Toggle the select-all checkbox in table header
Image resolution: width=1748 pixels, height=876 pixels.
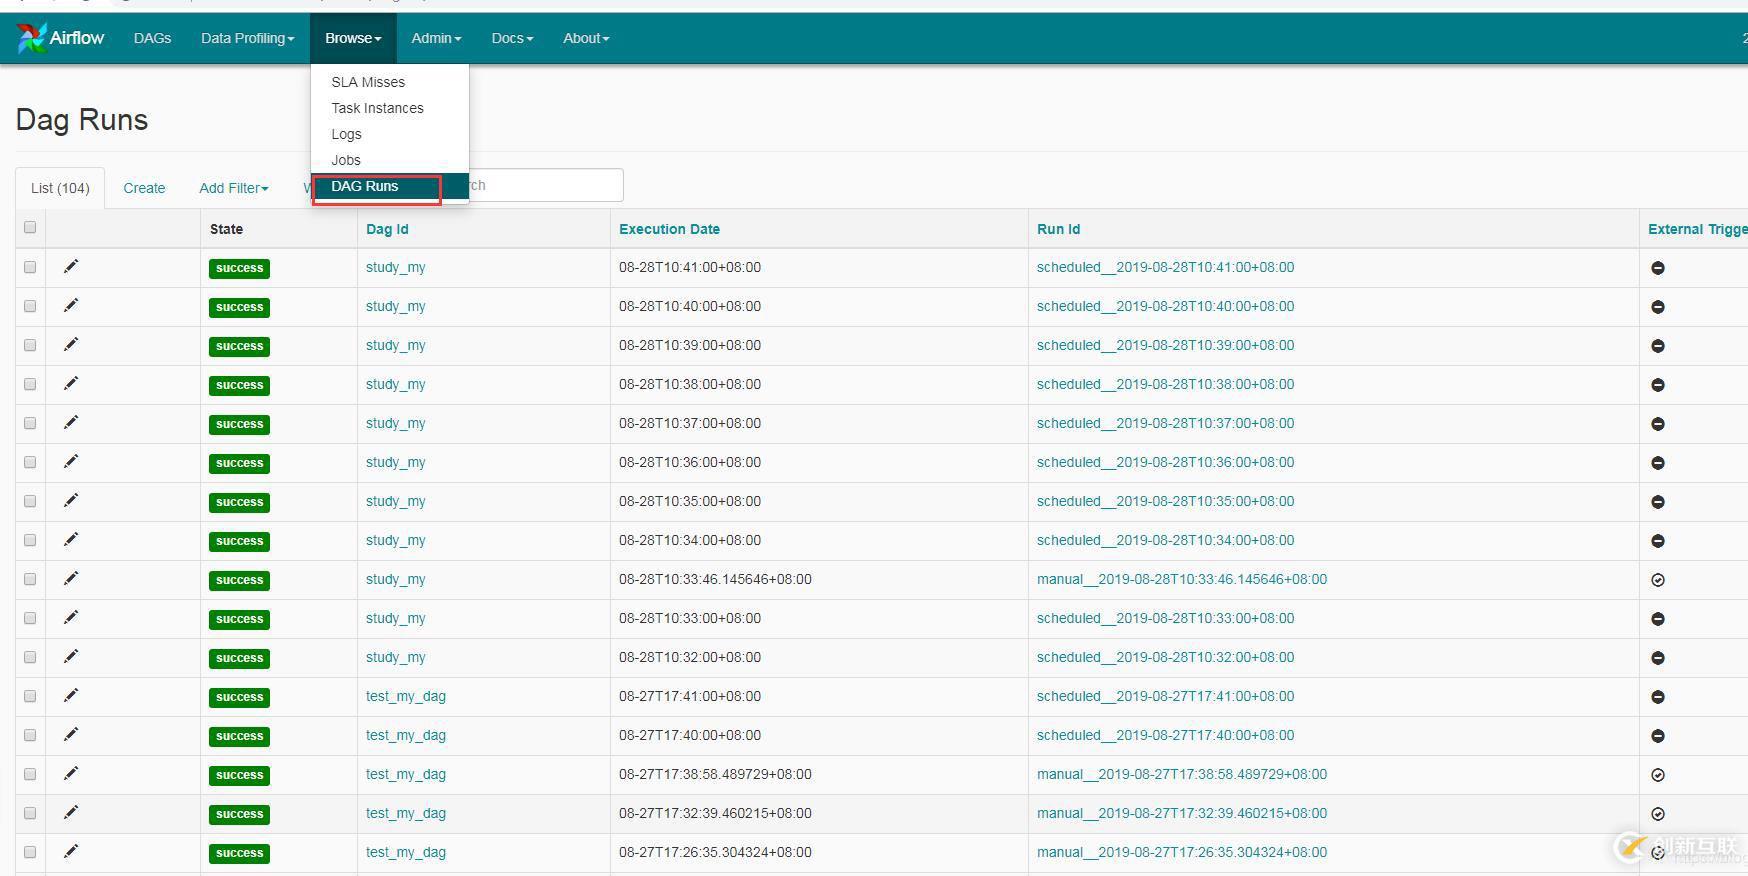(30, 228)
